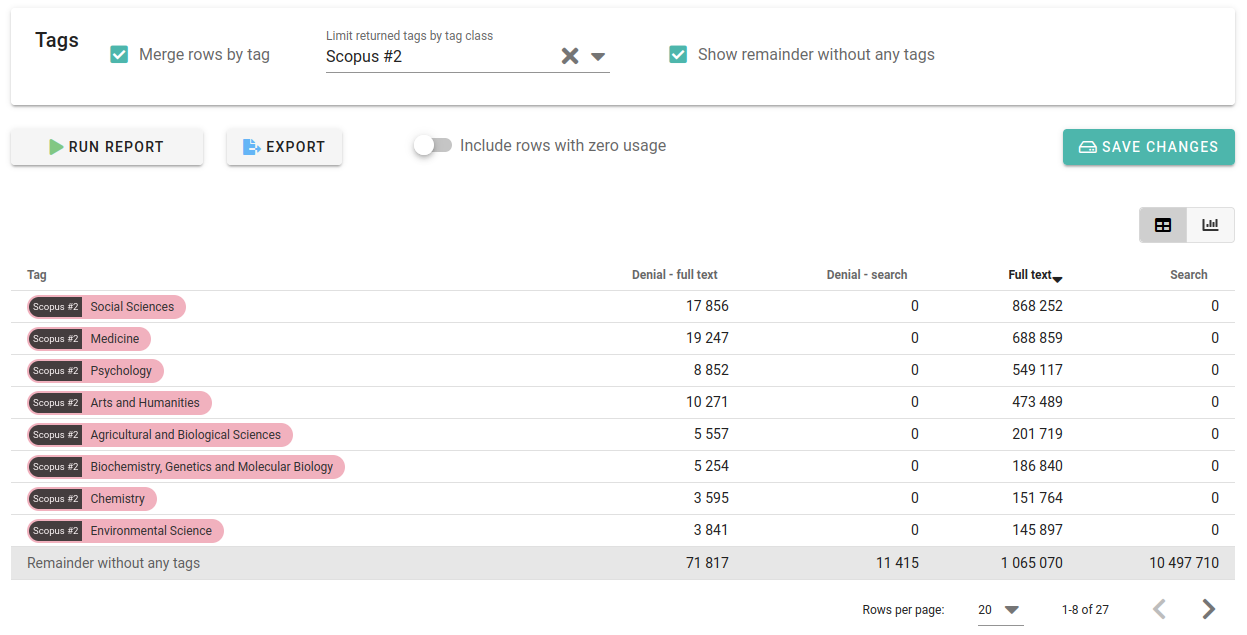Sort by Denial - search column
This screenshot has height=635, width=1247.
pos(867,275)
